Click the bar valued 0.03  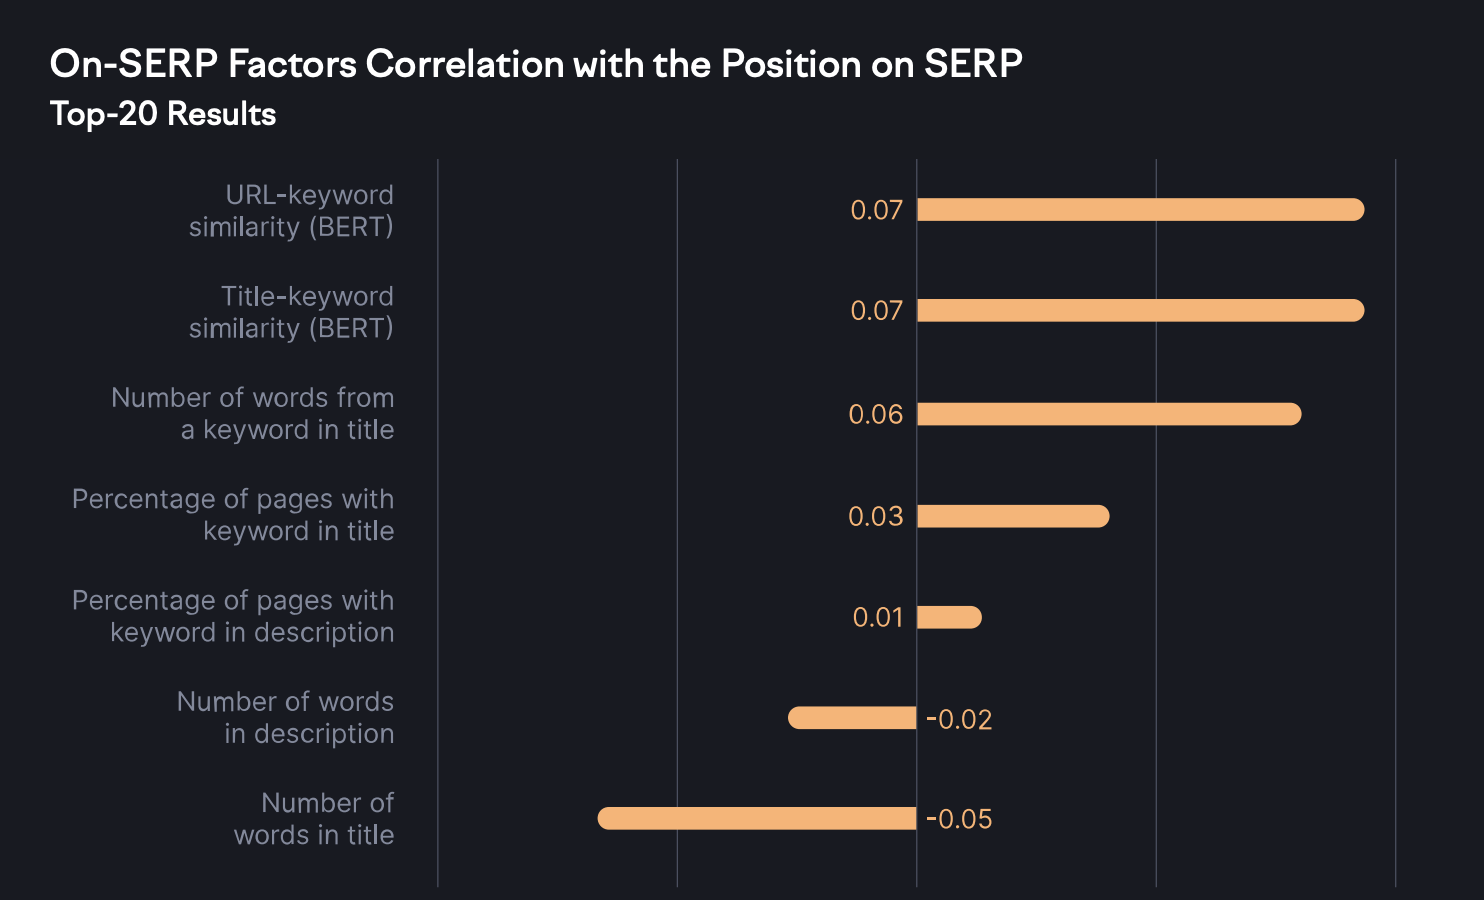point(1012,516)
